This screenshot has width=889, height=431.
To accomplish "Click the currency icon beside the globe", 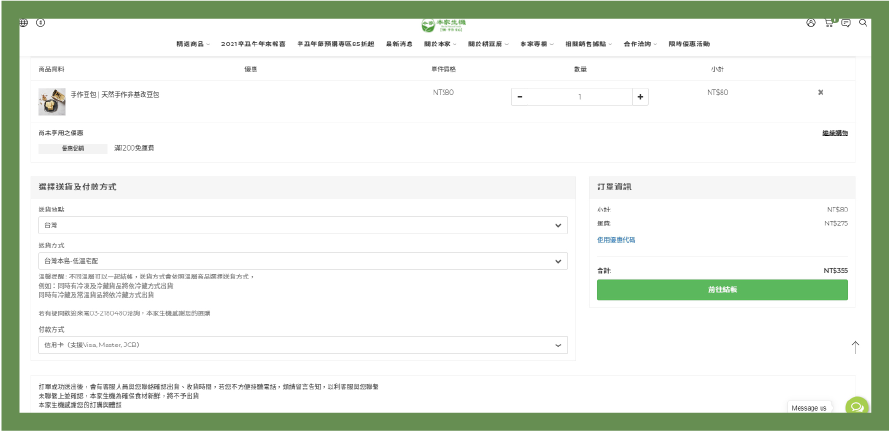I will [40, 22].
